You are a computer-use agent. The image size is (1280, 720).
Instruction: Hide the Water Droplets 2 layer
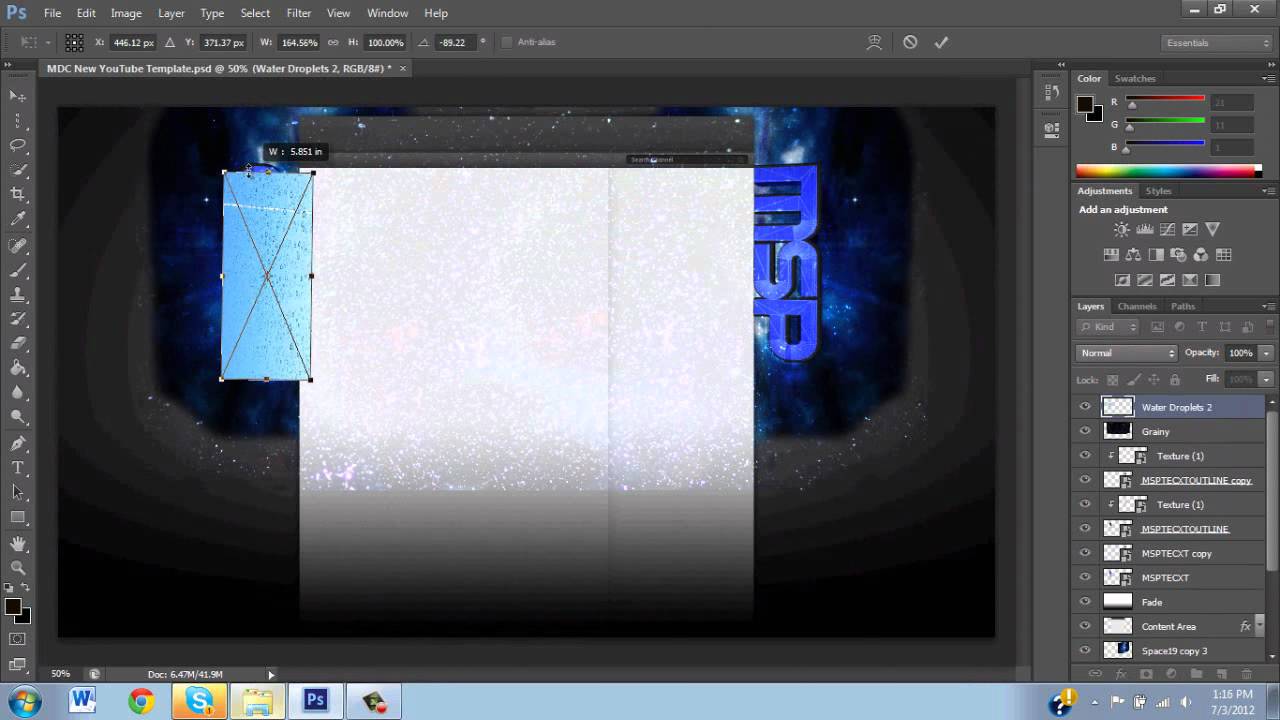[1085, 407]
